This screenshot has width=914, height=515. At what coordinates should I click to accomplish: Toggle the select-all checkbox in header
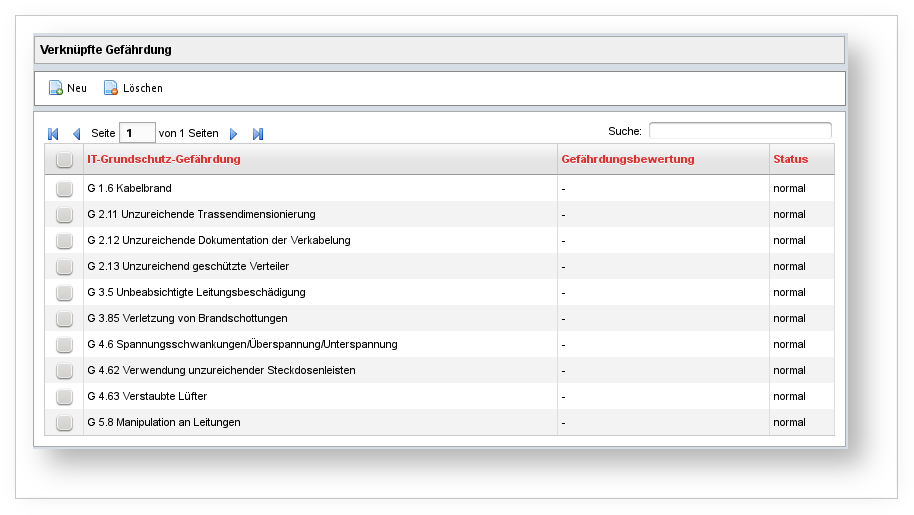click(x=64, y=160)
